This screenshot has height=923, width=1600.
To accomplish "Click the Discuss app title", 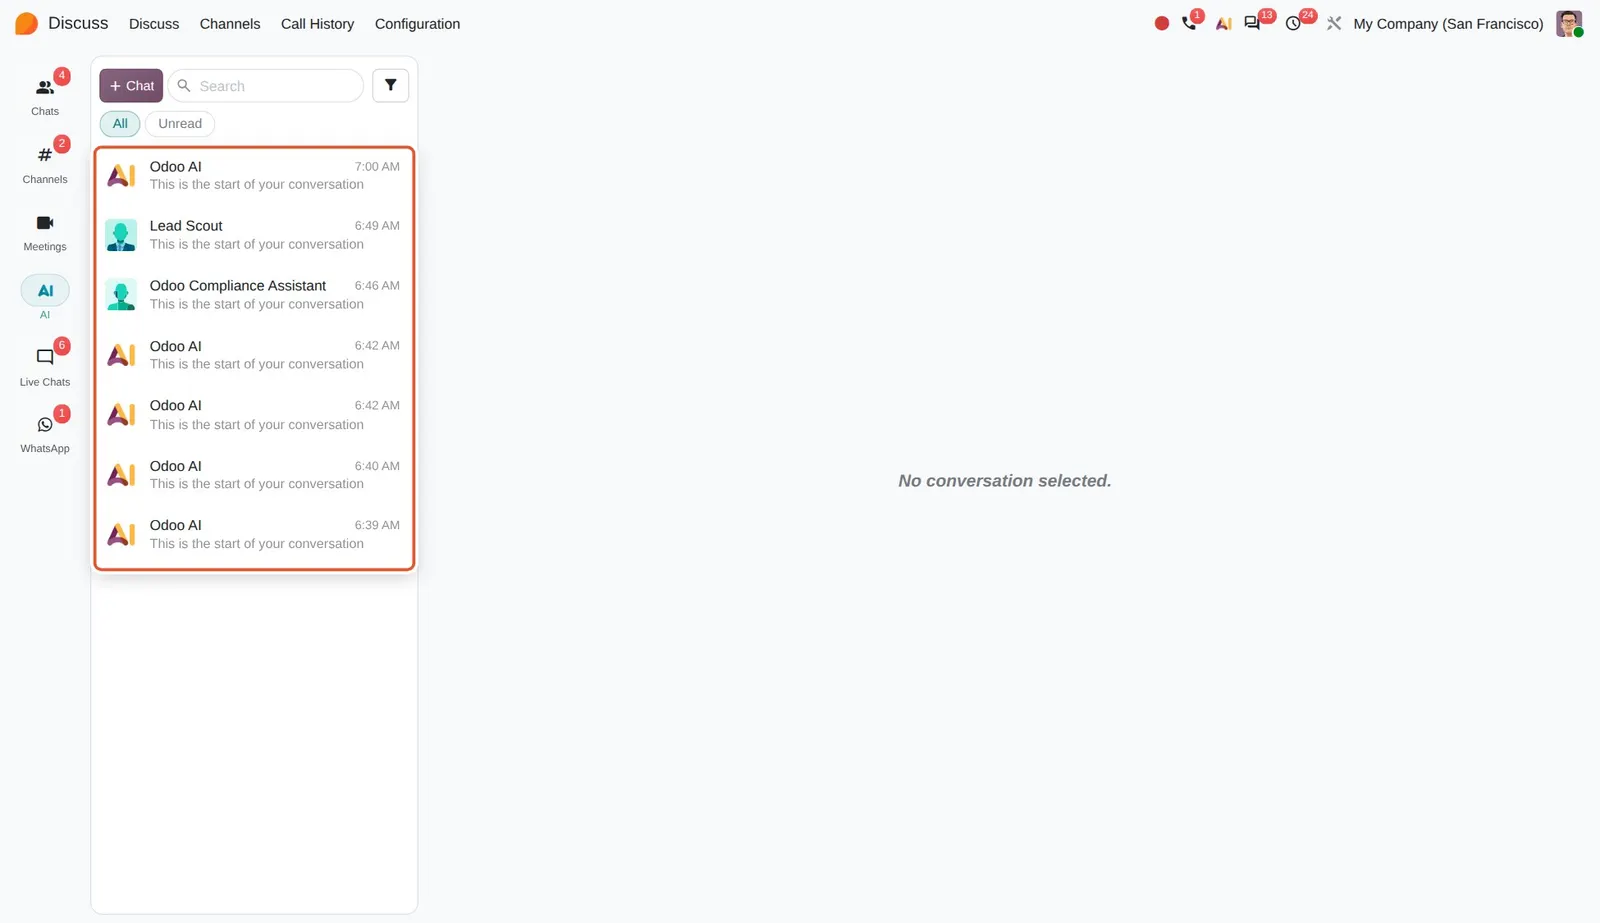I will pos(78,23).
